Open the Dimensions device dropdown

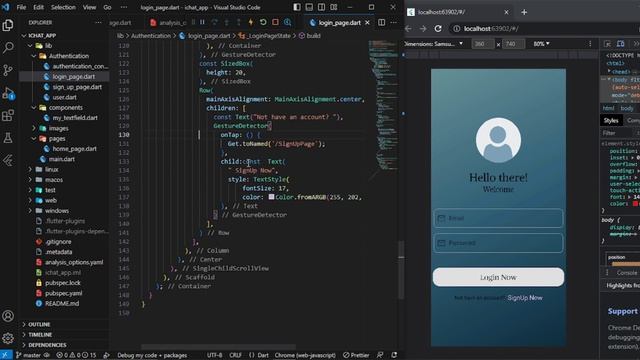point(434,44)
